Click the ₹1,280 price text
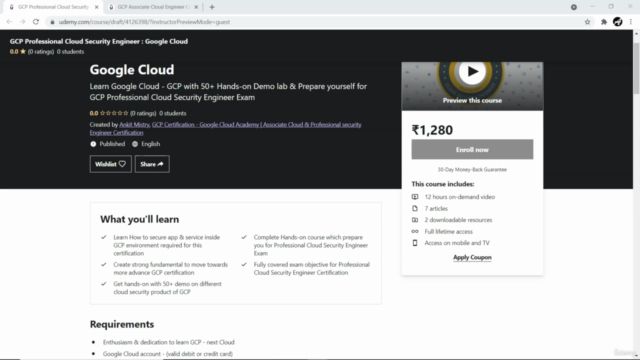Screen dimensions: 640x360 click(432, 130)
